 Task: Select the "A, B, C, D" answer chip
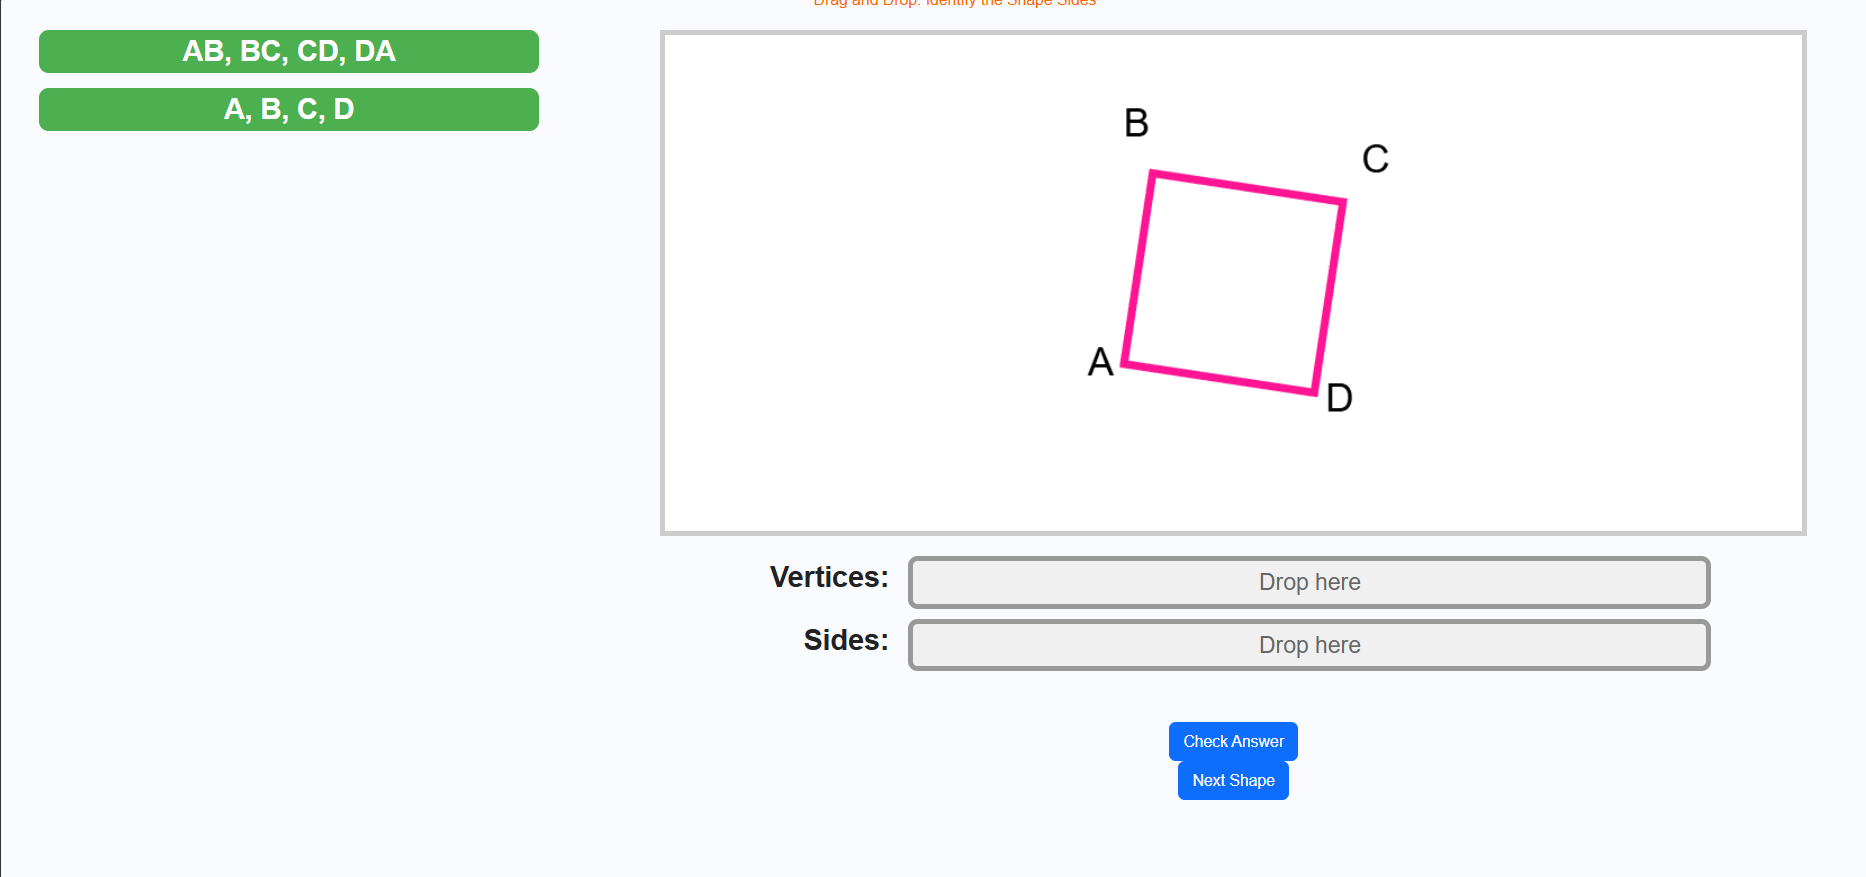(288, 109)
